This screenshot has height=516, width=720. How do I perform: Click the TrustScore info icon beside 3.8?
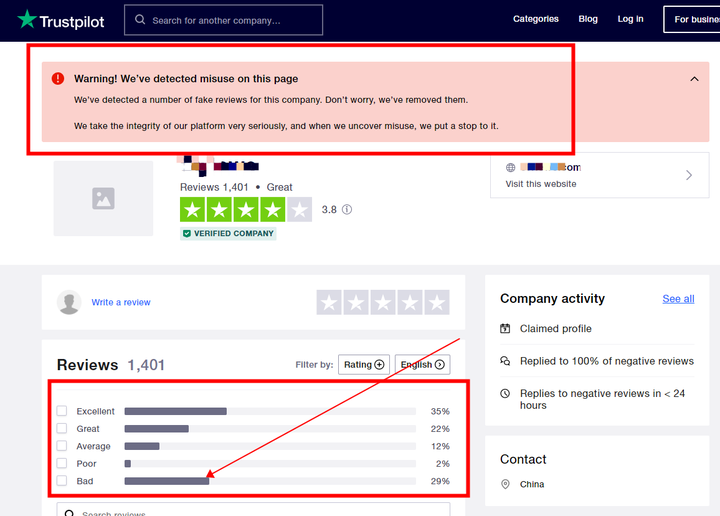(x=347, y=210)
